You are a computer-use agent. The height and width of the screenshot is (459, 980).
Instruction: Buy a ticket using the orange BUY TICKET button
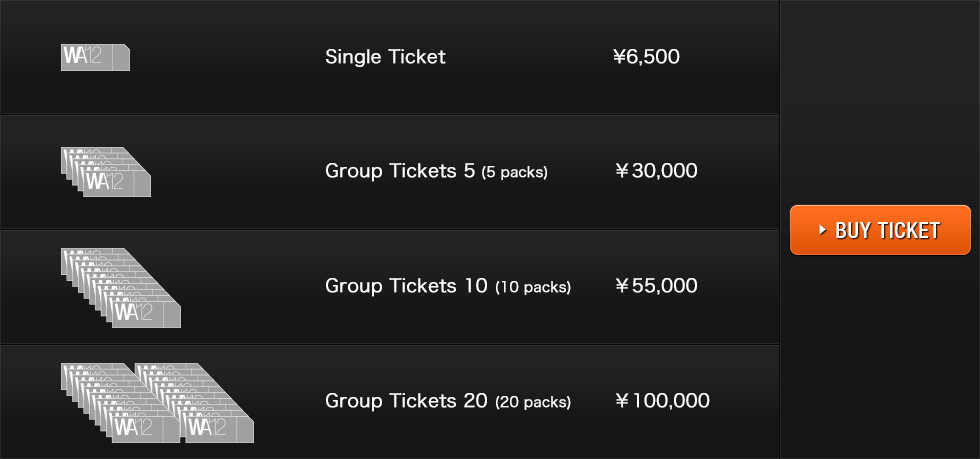click(880, 230)
